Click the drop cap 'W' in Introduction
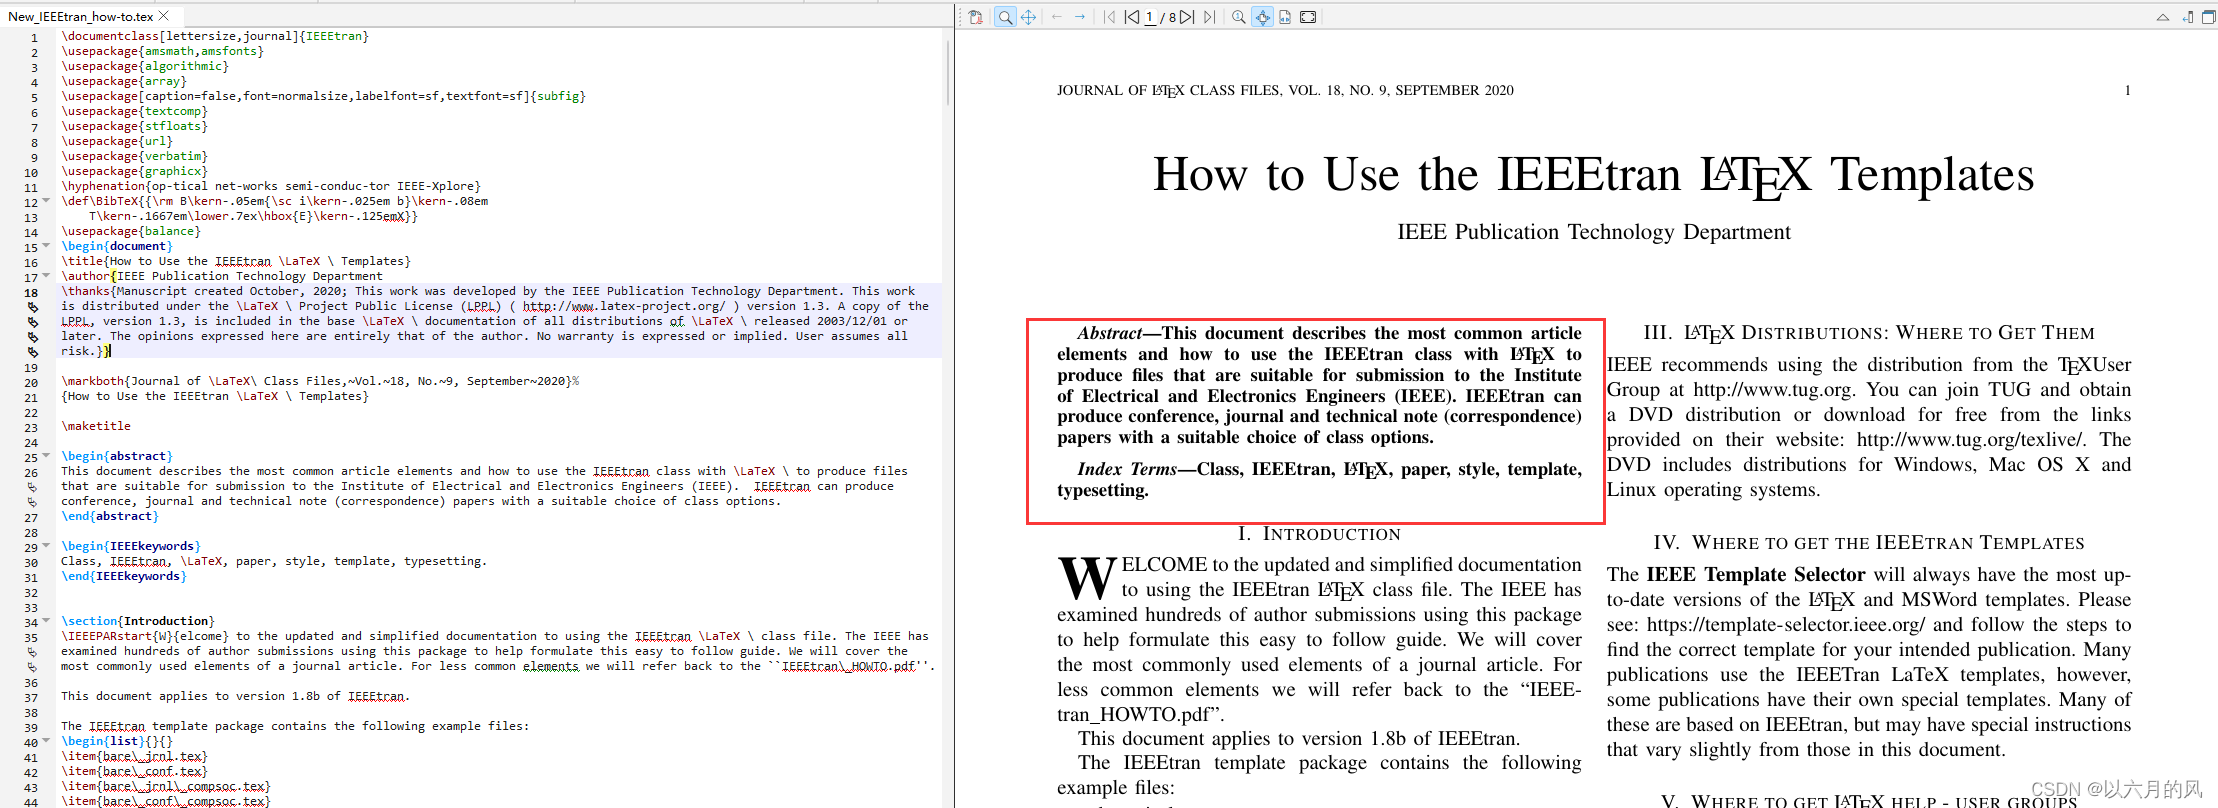 tap(1087, 578)
